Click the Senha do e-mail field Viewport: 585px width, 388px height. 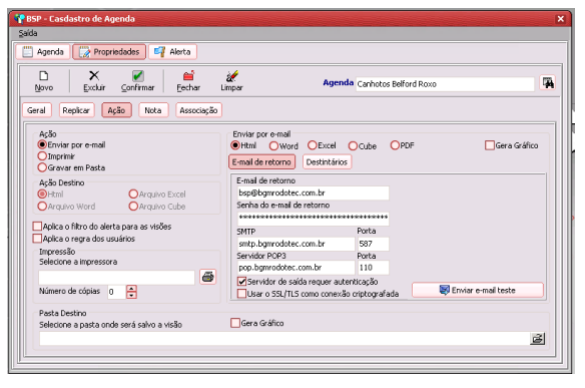(313, 218)
